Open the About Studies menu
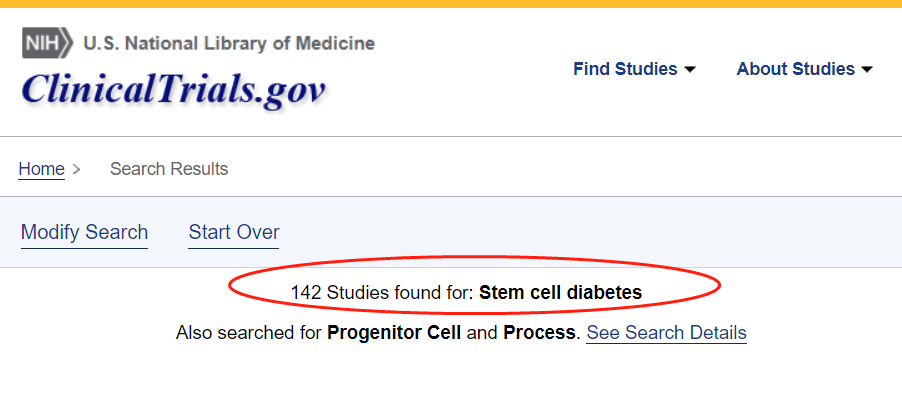 point(795,69)
